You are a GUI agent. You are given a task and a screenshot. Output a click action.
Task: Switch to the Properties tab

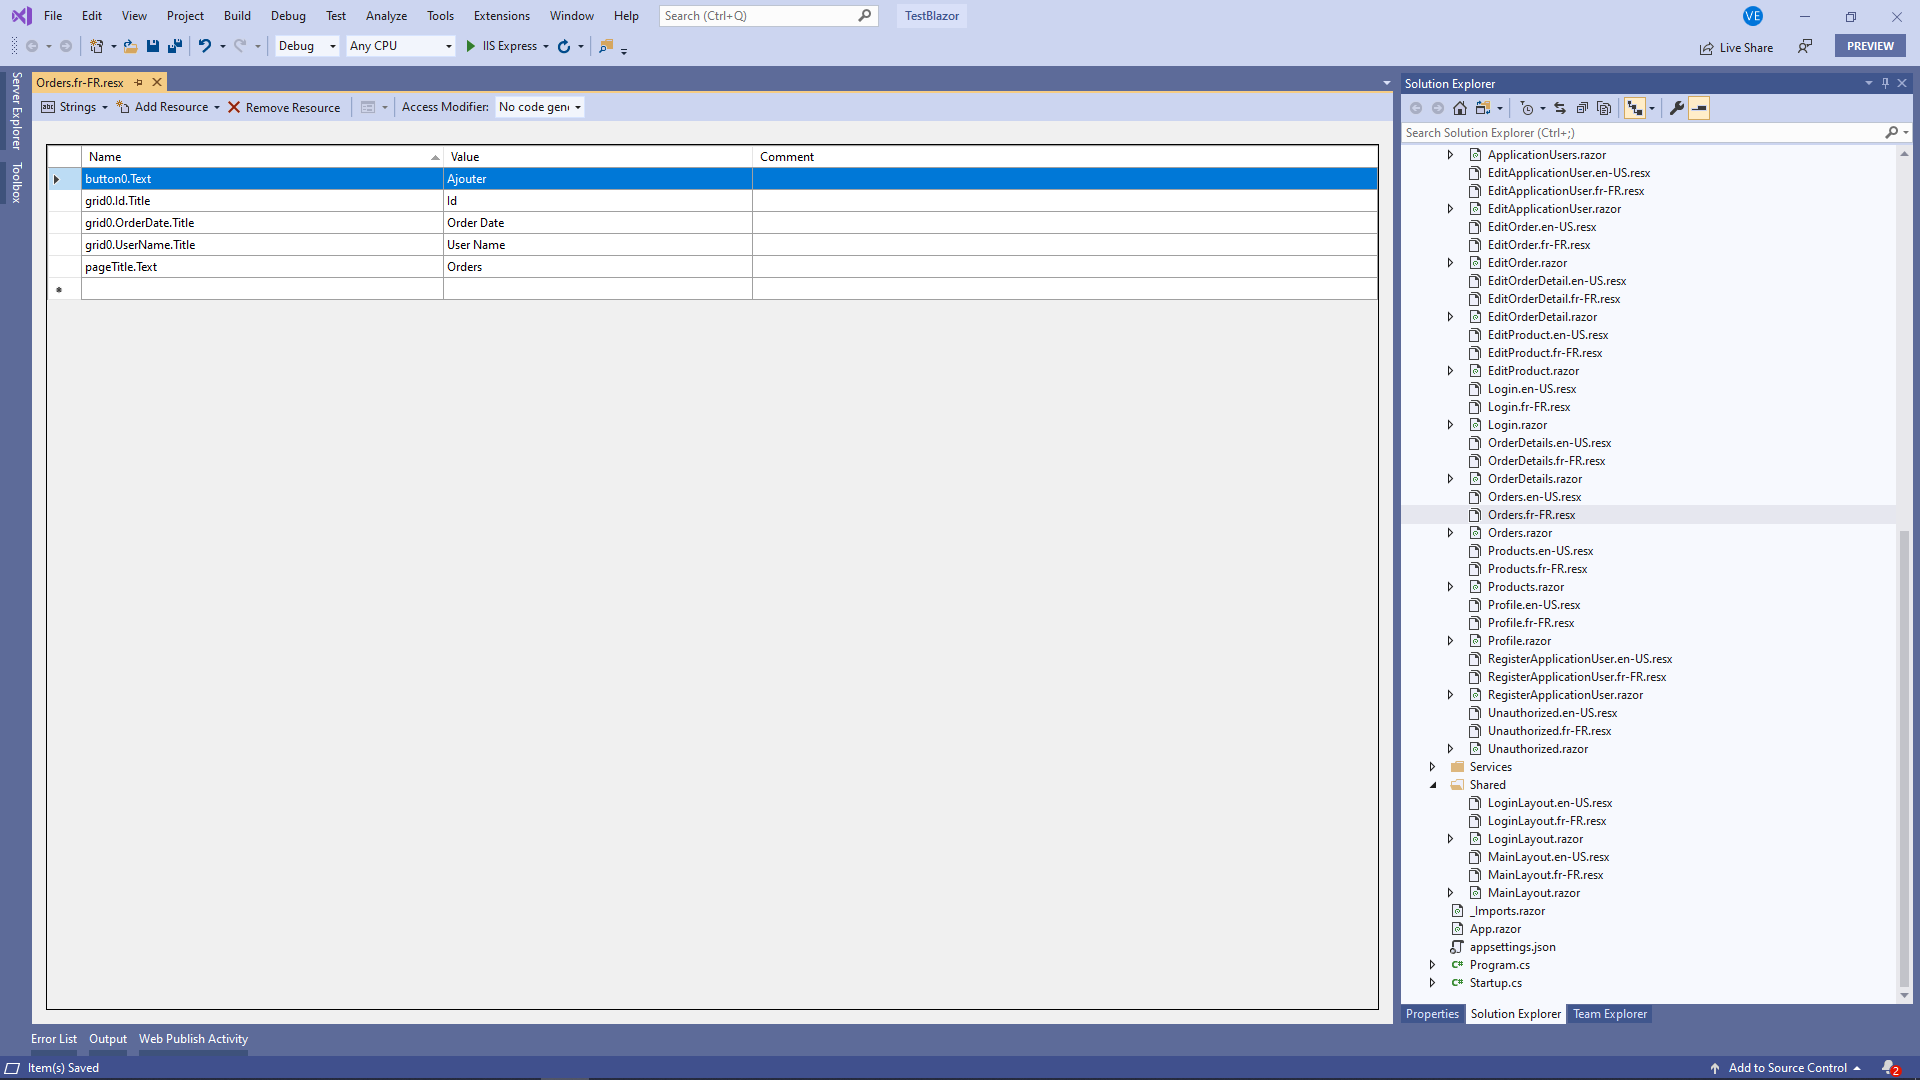[1432, 1014]
